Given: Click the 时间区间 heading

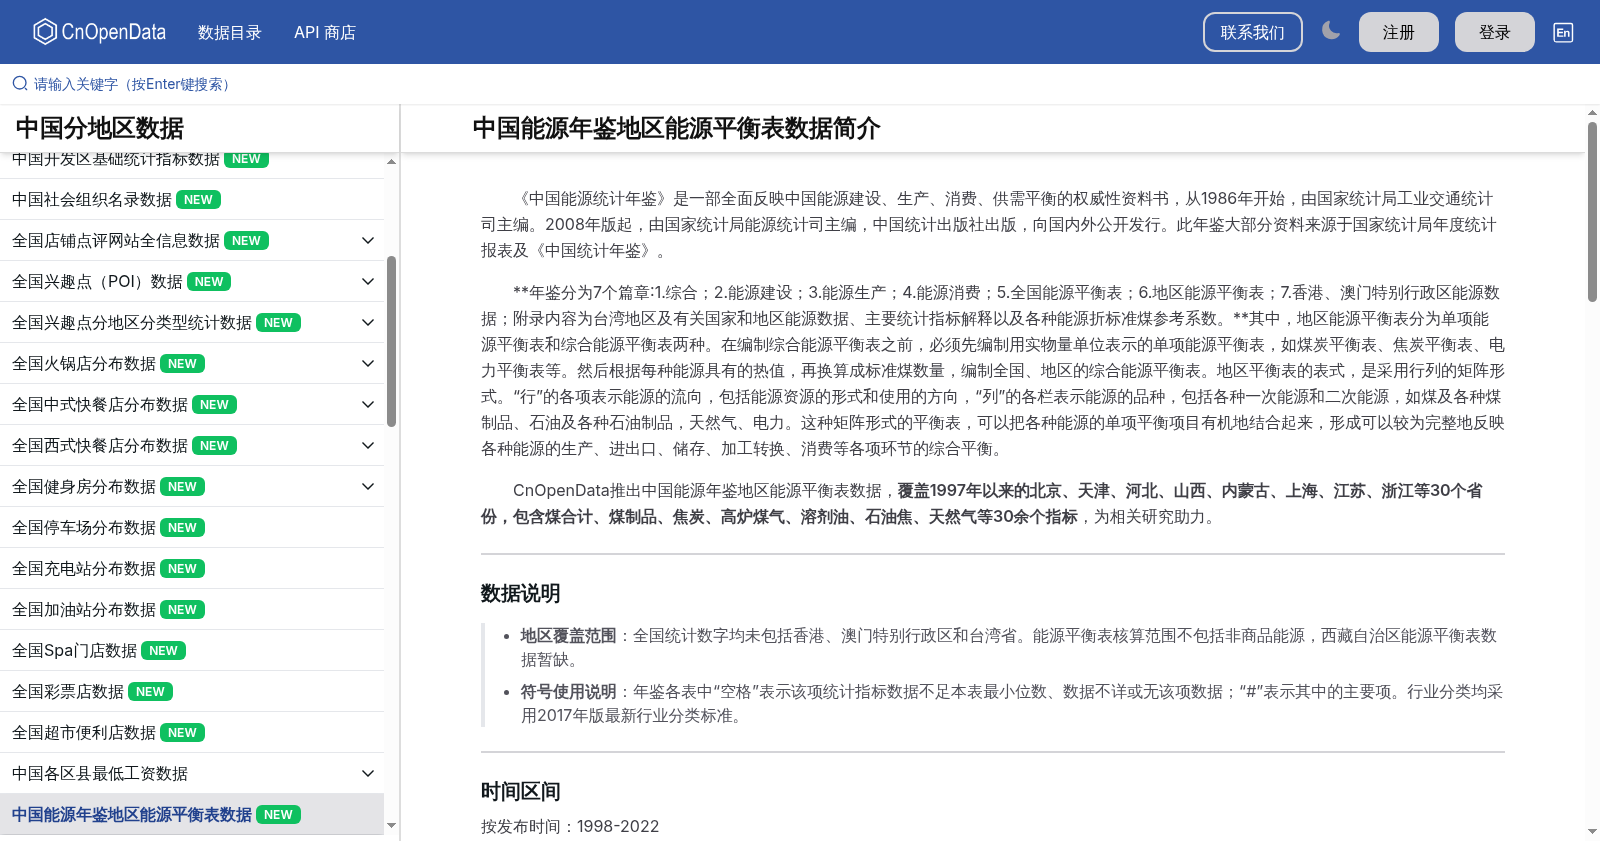Looking at the screenshot, I should [520, 791].
